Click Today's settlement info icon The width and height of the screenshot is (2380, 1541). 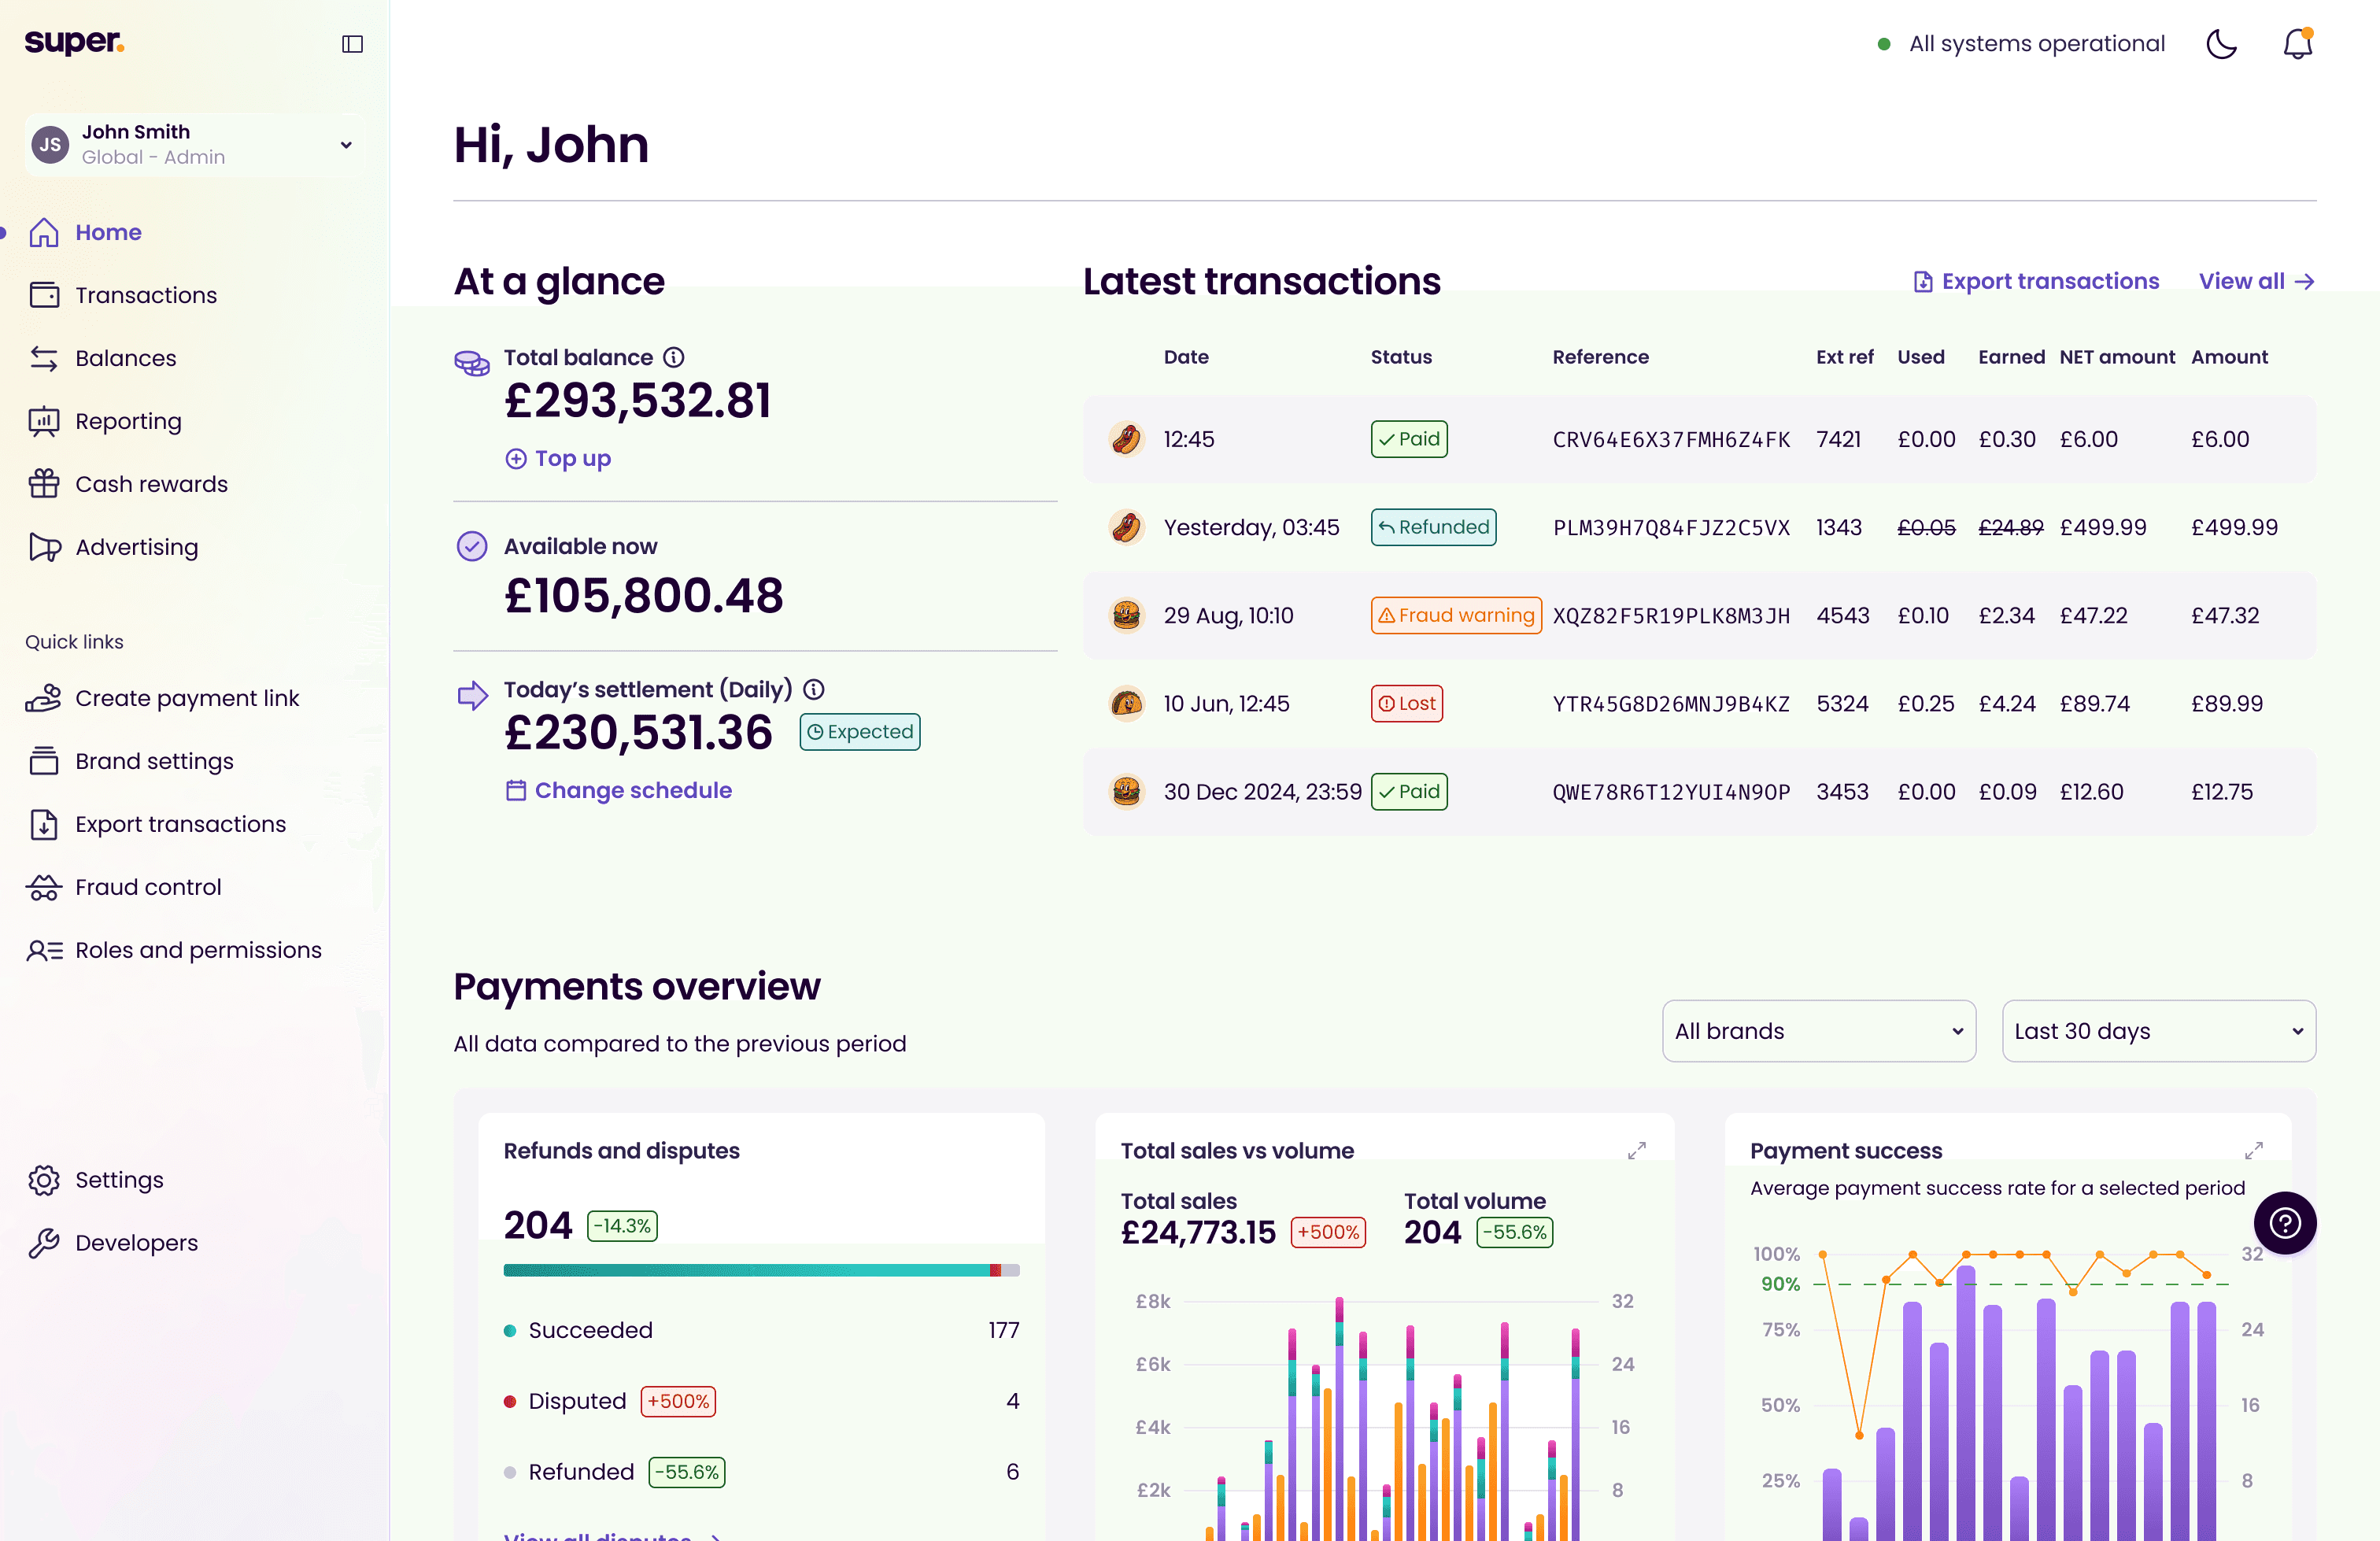click(814, 689)
